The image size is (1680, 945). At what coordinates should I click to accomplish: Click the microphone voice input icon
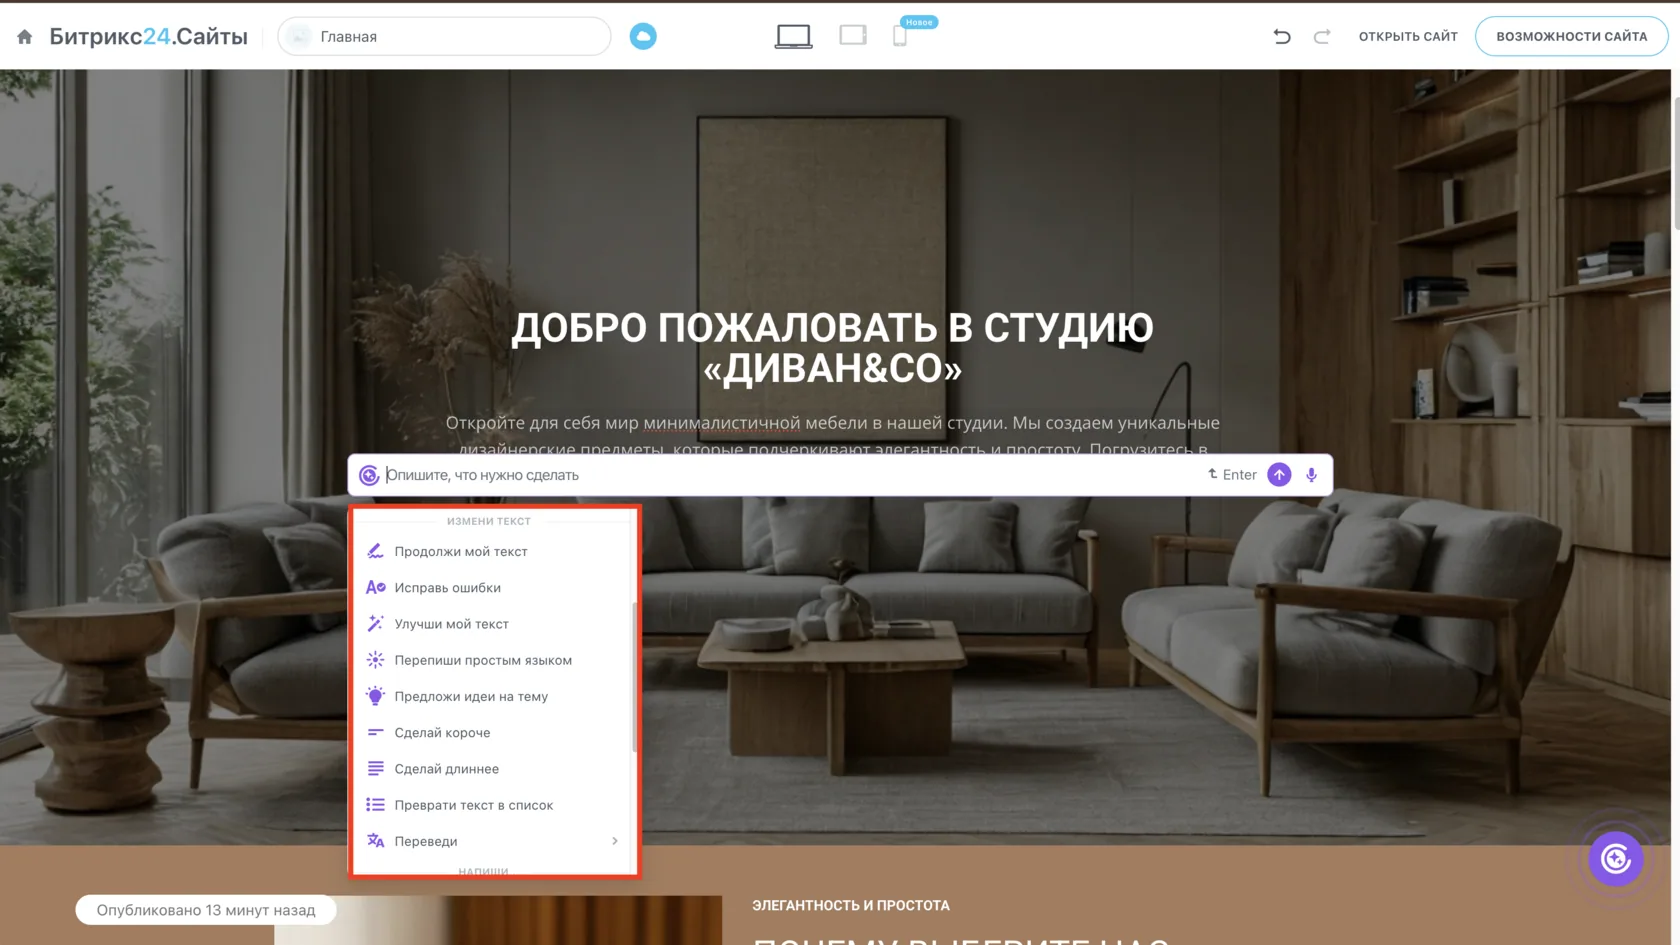(x=1311, y=475)
